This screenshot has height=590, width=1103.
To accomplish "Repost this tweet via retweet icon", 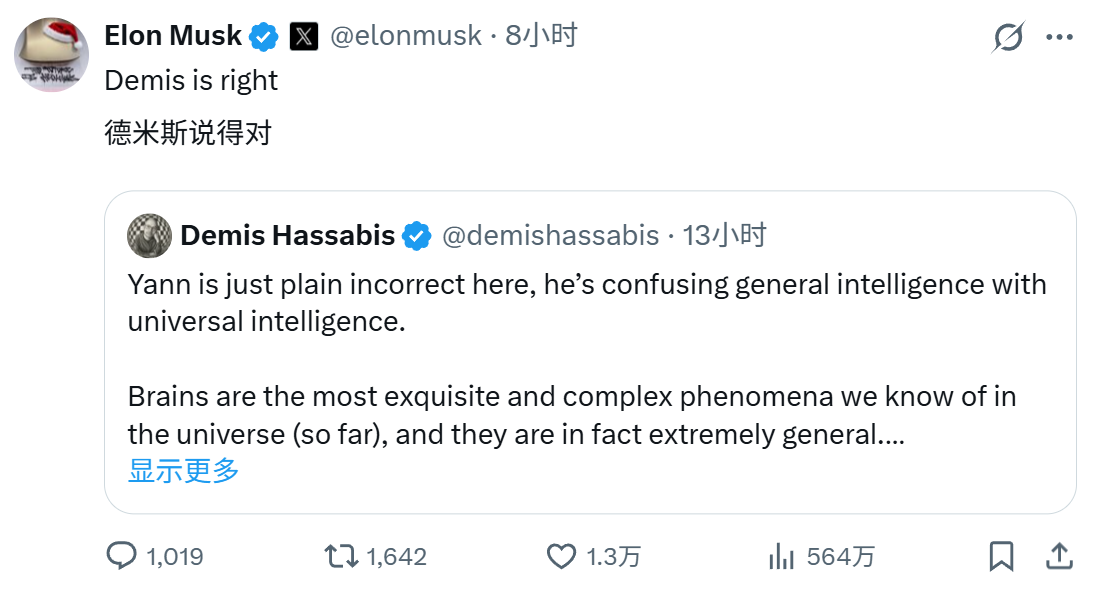I will pos(343,556).
